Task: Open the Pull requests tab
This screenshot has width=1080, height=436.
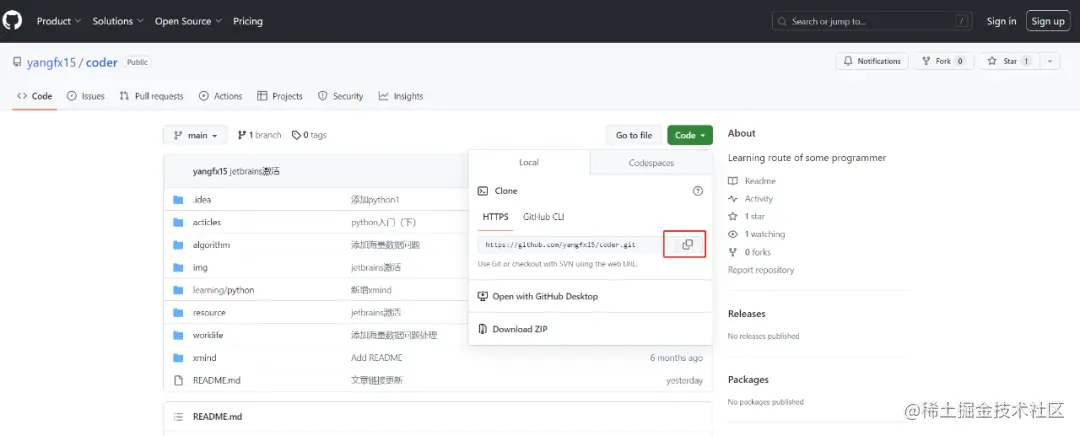Action: pyautogui.click(x=152, y=96)
